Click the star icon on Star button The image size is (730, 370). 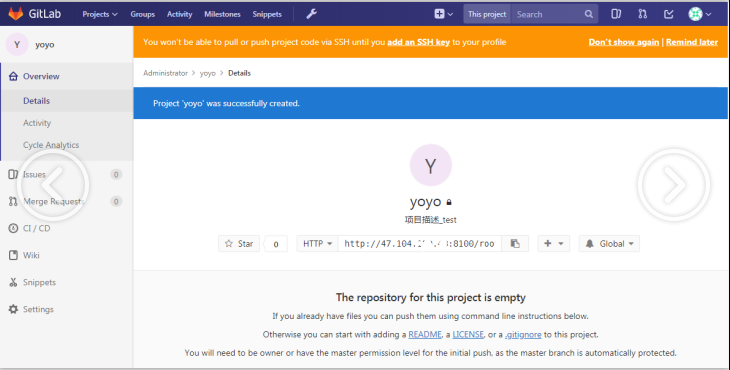pyautogui.click(x=229, y=243)
